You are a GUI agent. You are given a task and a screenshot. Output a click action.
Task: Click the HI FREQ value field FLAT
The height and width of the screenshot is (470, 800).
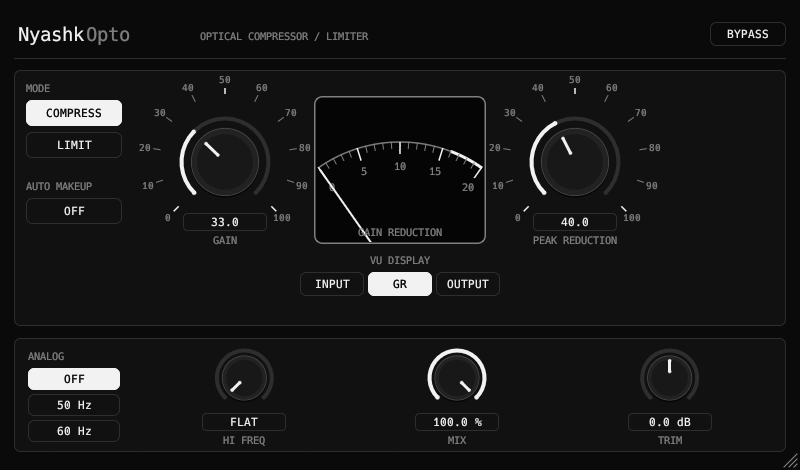pyautogui.click(x=244, y=422)
